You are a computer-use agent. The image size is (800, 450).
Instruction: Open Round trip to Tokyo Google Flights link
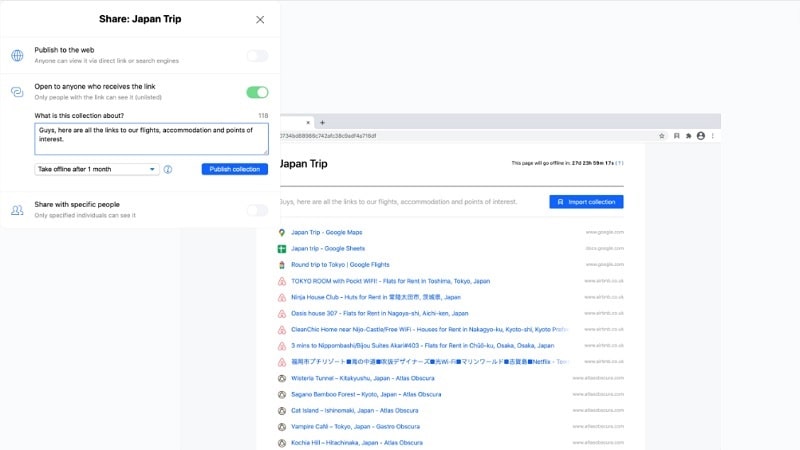pyautogui.click(x=340, y=265)
